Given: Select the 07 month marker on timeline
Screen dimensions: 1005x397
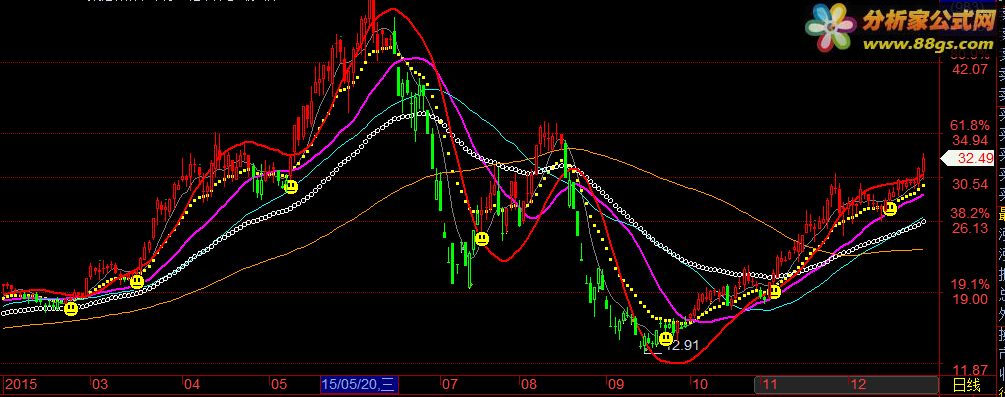Looking at the screenshot, I should tap(449, 385).
